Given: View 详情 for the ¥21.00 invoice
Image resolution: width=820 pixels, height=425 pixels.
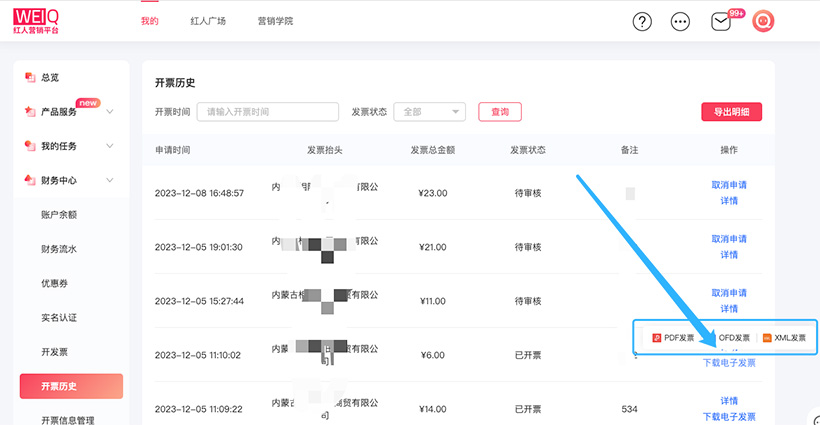Looking at the screenshot, I should (x=729, y=255).
